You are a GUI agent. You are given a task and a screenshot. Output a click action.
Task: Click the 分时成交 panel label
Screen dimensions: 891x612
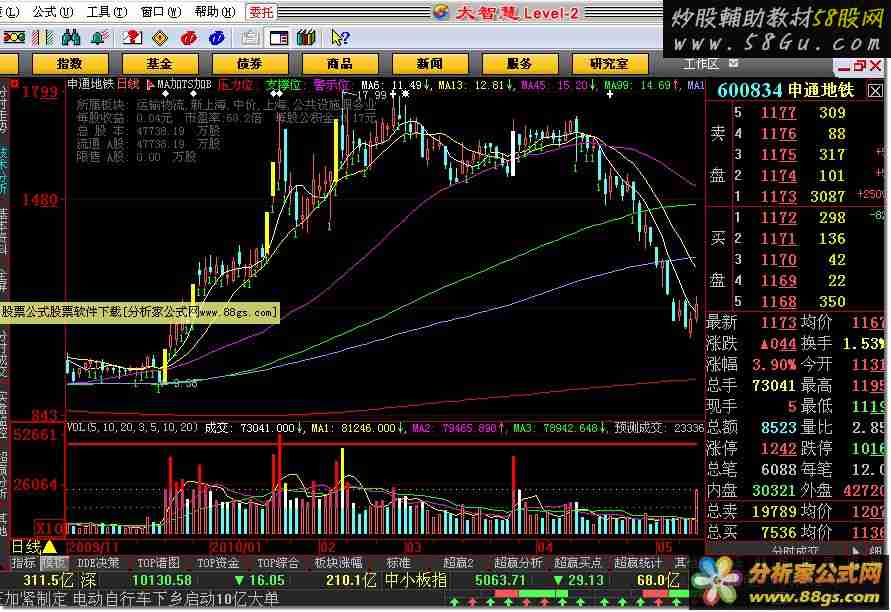[795, 551]
